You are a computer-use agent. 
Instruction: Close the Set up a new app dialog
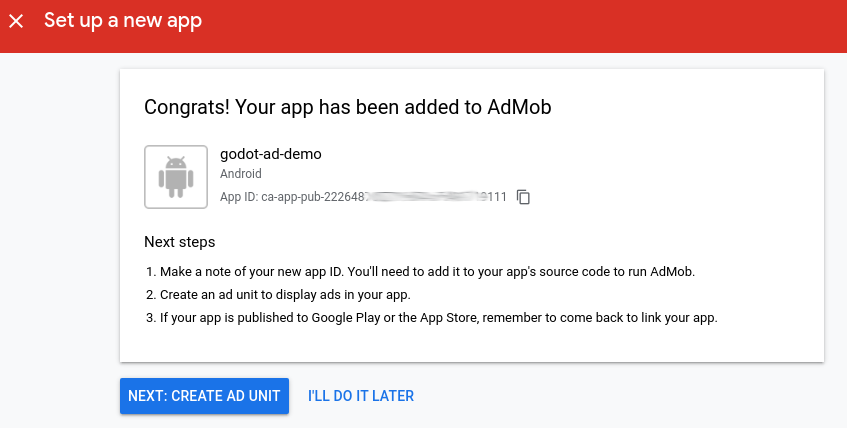pos(16,21)
